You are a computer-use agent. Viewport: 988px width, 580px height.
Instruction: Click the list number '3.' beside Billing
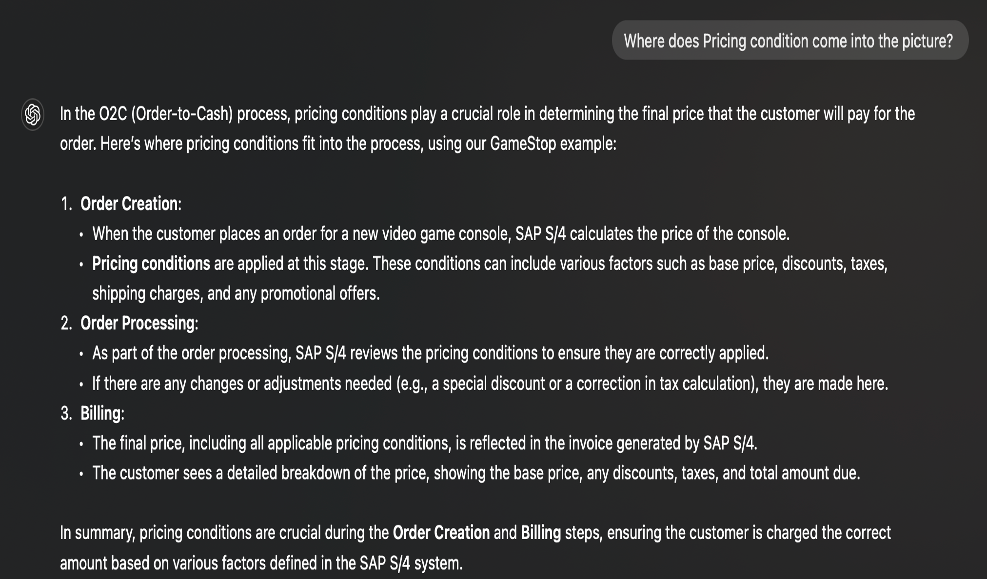(66, 414)
